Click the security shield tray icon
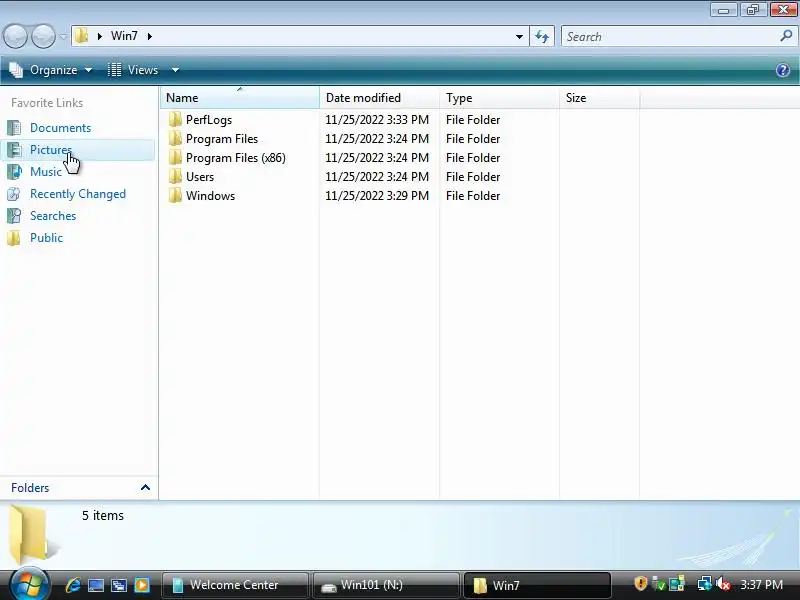The image size is (800, 600). coord(640,583)
